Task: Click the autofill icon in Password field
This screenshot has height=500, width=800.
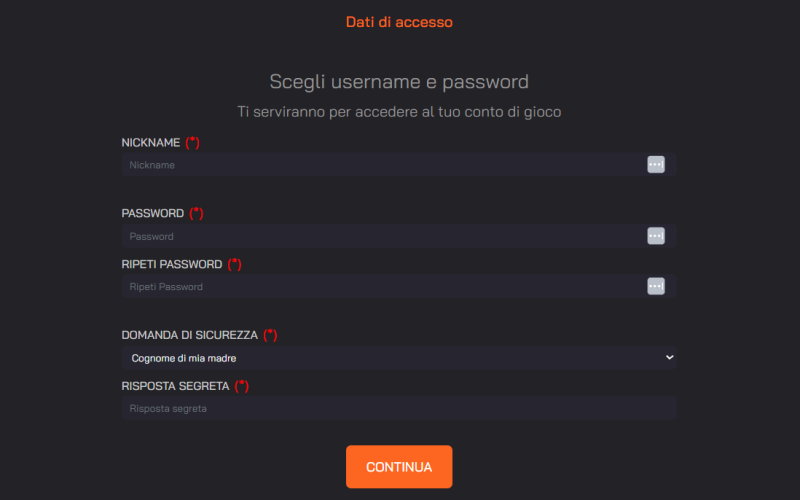Action: point(655,236)
